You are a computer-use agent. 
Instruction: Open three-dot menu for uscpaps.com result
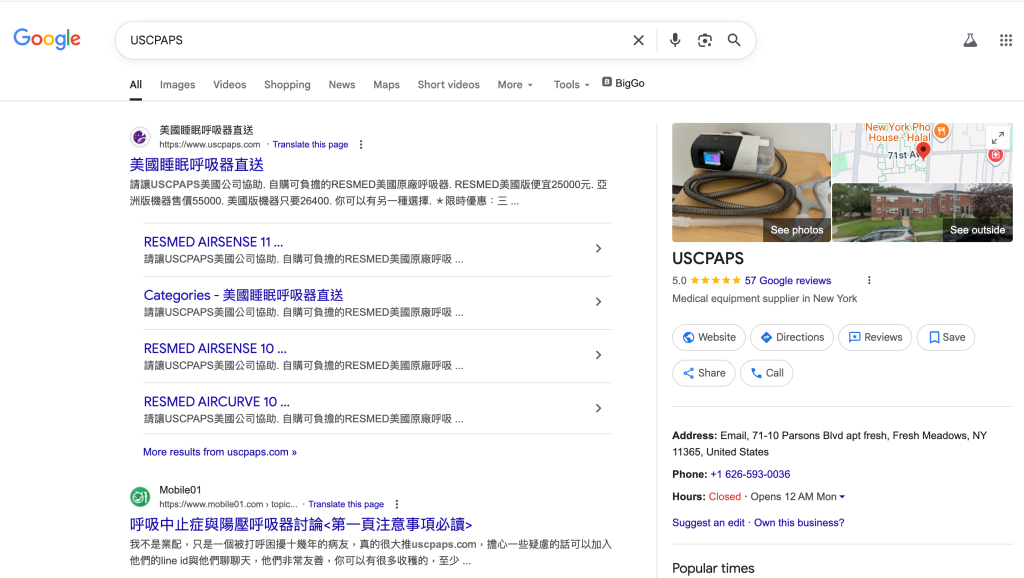click(361, 145)
